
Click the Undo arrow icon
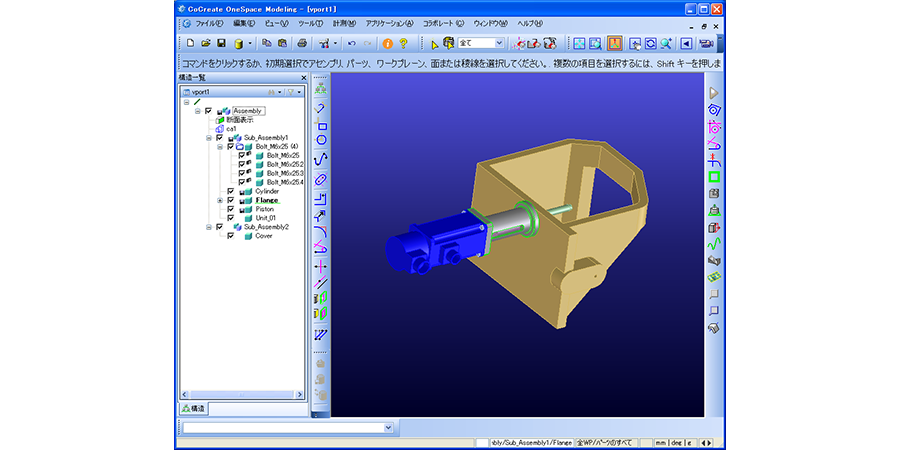[351, 44]
